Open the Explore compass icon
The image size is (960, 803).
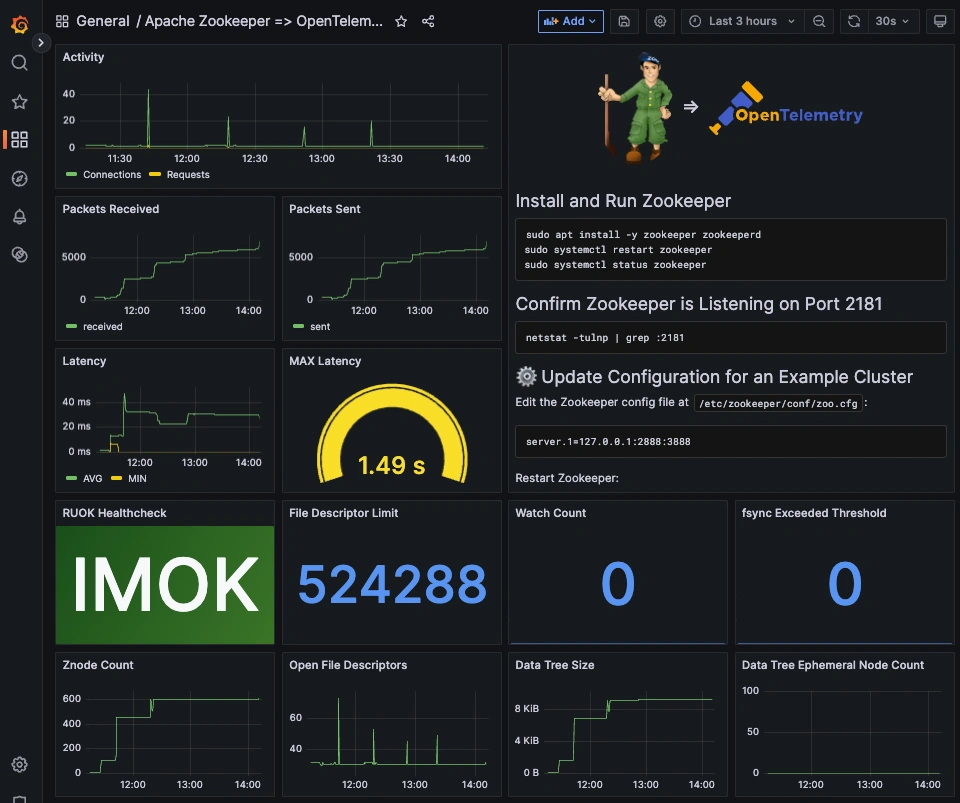(20, 178)
